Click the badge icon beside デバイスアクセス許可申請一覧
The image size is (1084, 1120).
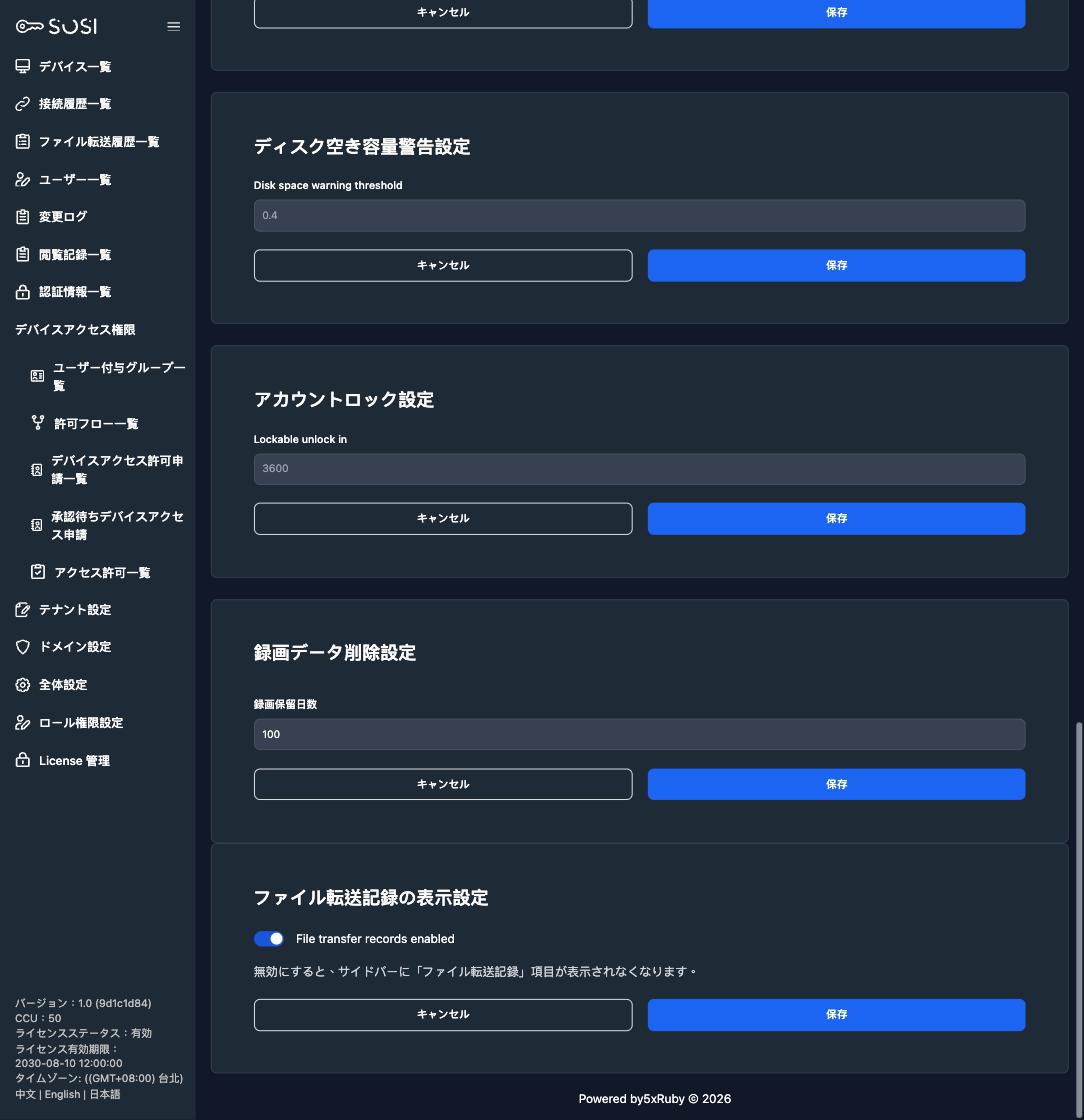pos(36,469)
